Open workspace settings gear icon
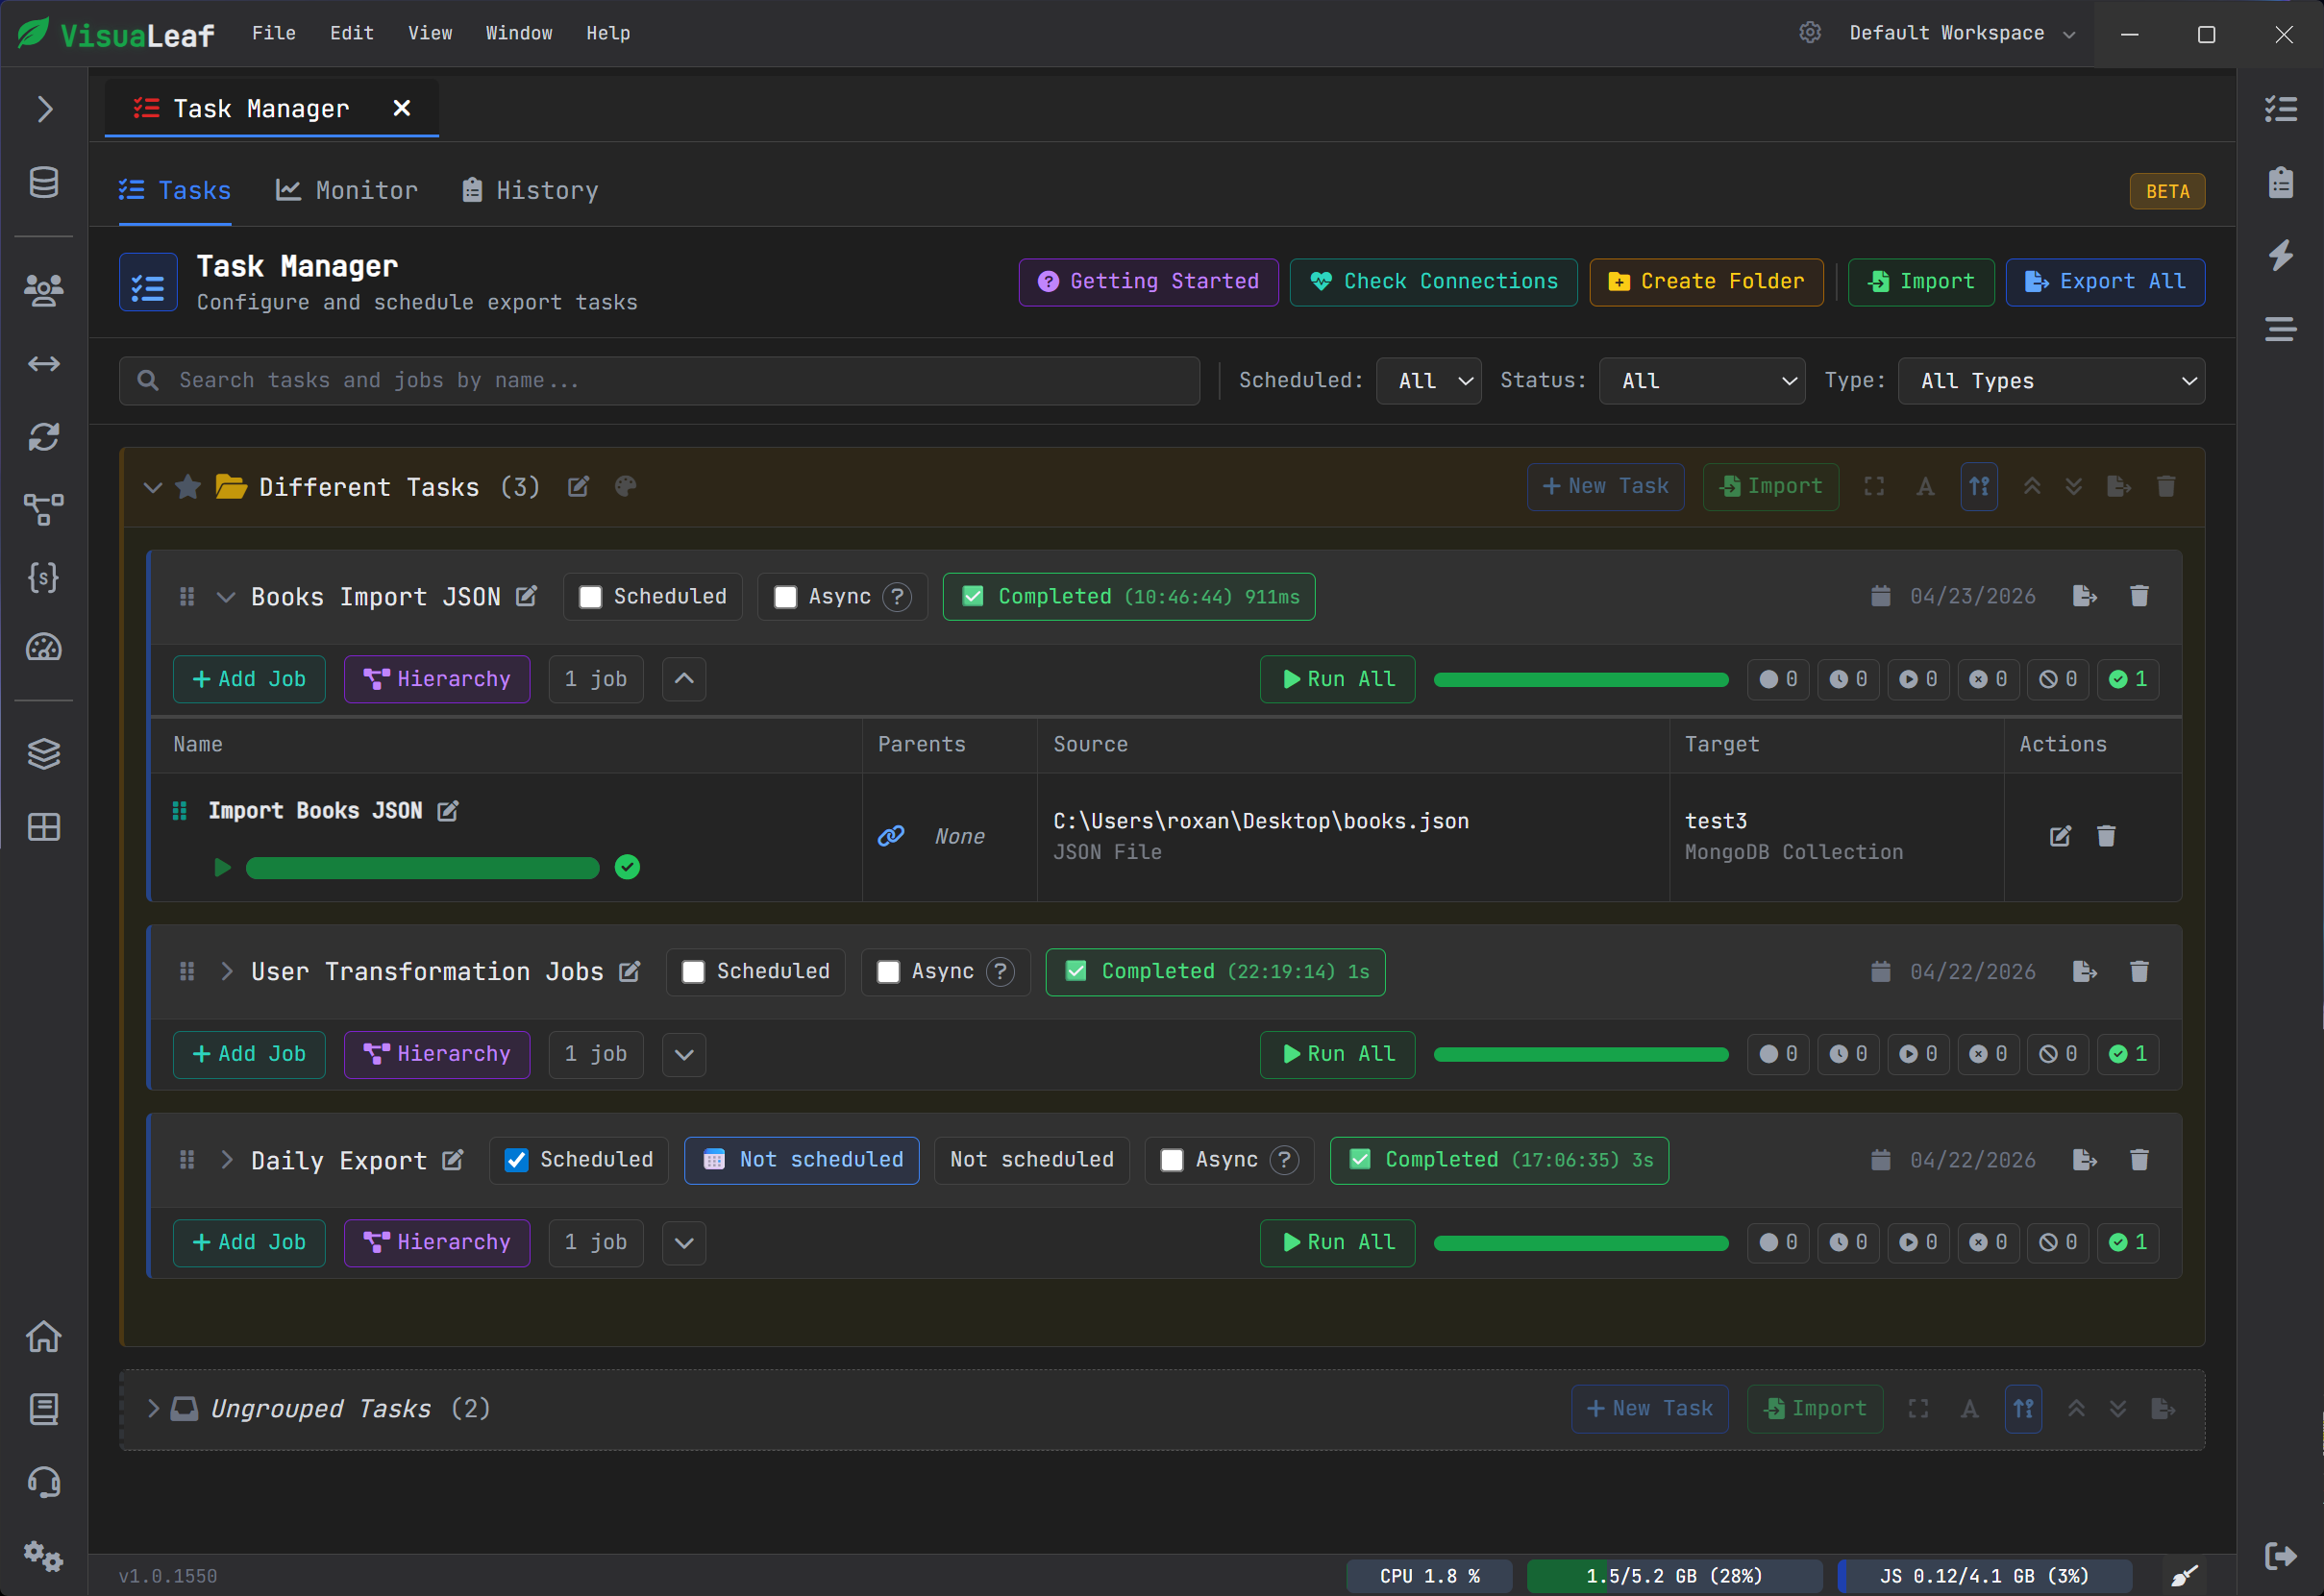Image resolution: width=2324 pixels, height=1596 pixels. tap(1809, 33)
